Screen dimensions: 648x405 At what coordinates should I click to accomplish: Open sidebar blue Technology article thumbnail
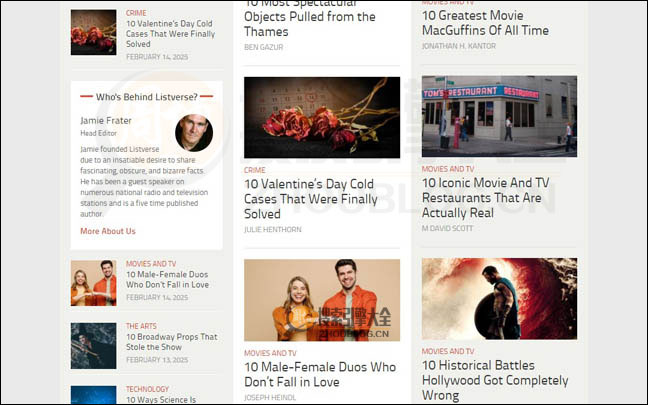pos(93,395)
